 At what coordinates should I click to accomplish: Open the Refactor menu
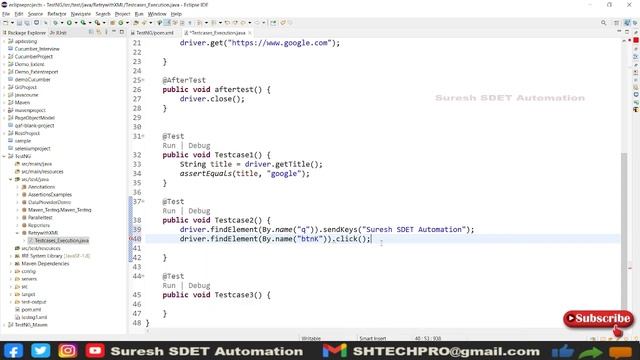coord(57,14)
